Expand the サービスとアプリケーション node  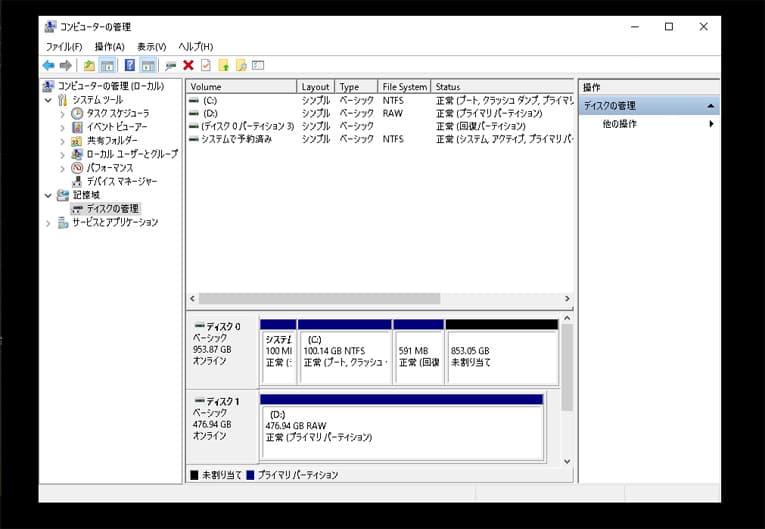(x=48, y=223)
